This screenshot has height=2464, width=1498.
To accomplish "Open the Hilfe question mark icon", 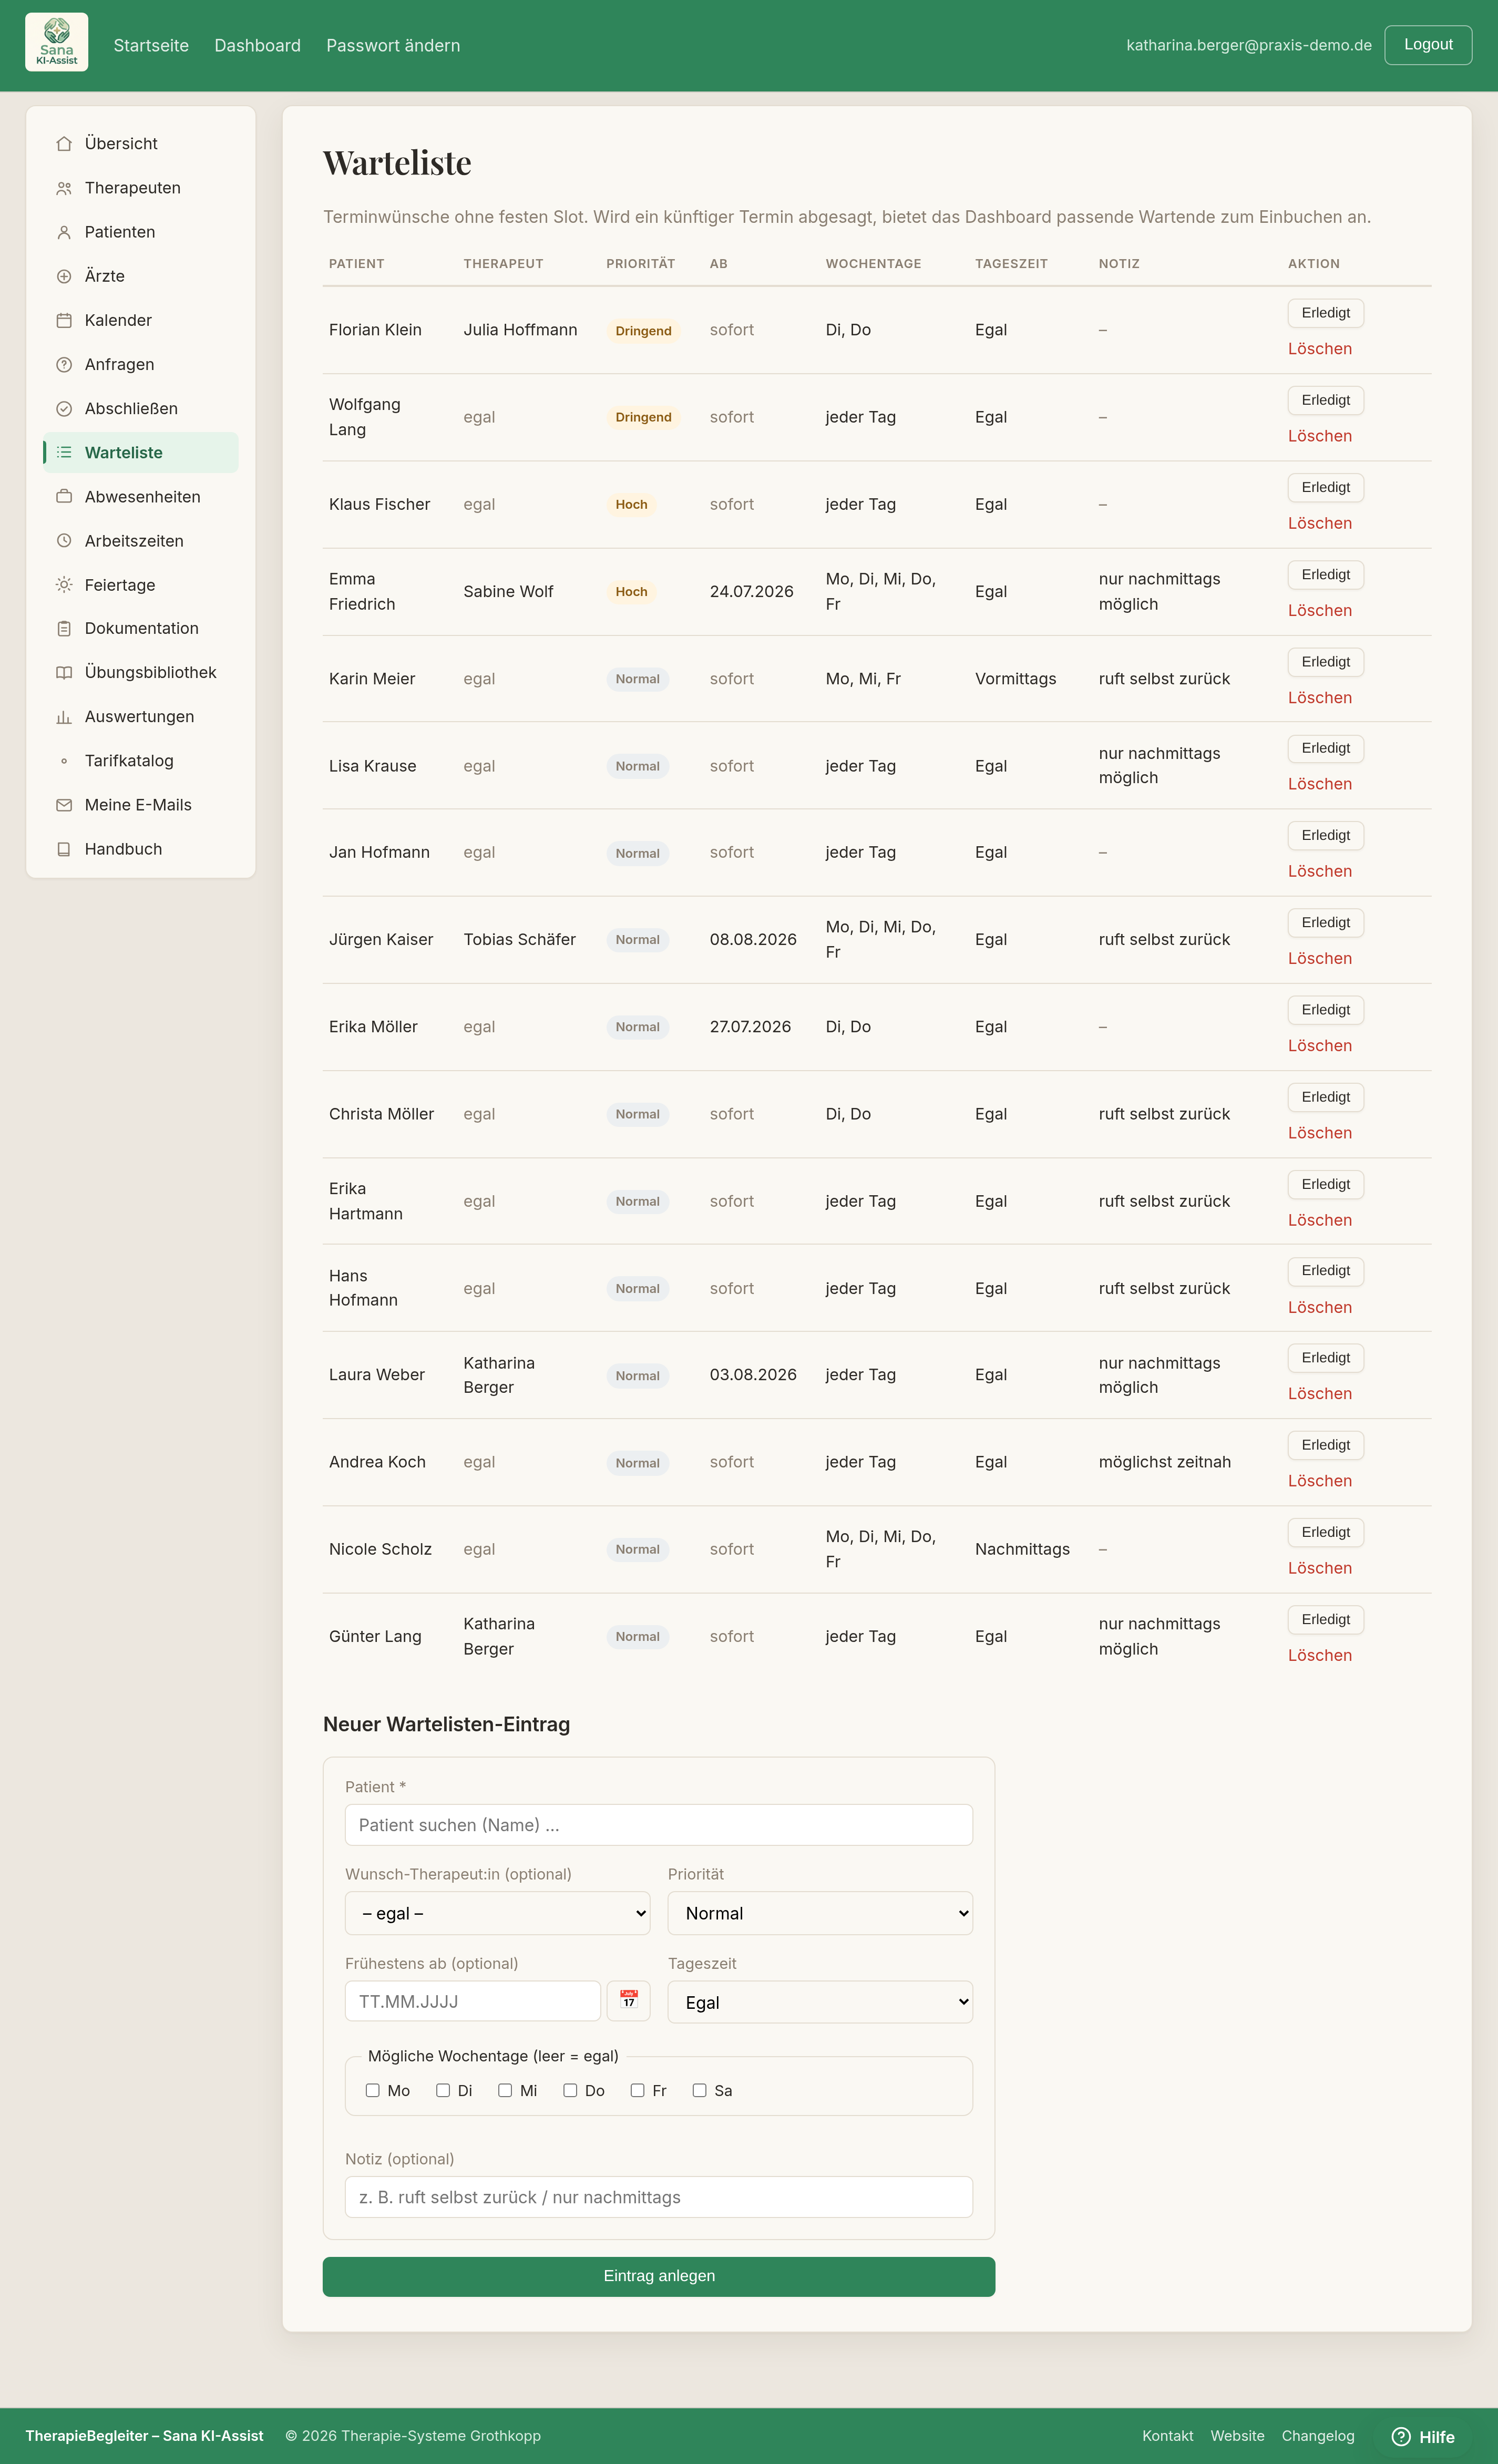I will click(1401, 2436).
